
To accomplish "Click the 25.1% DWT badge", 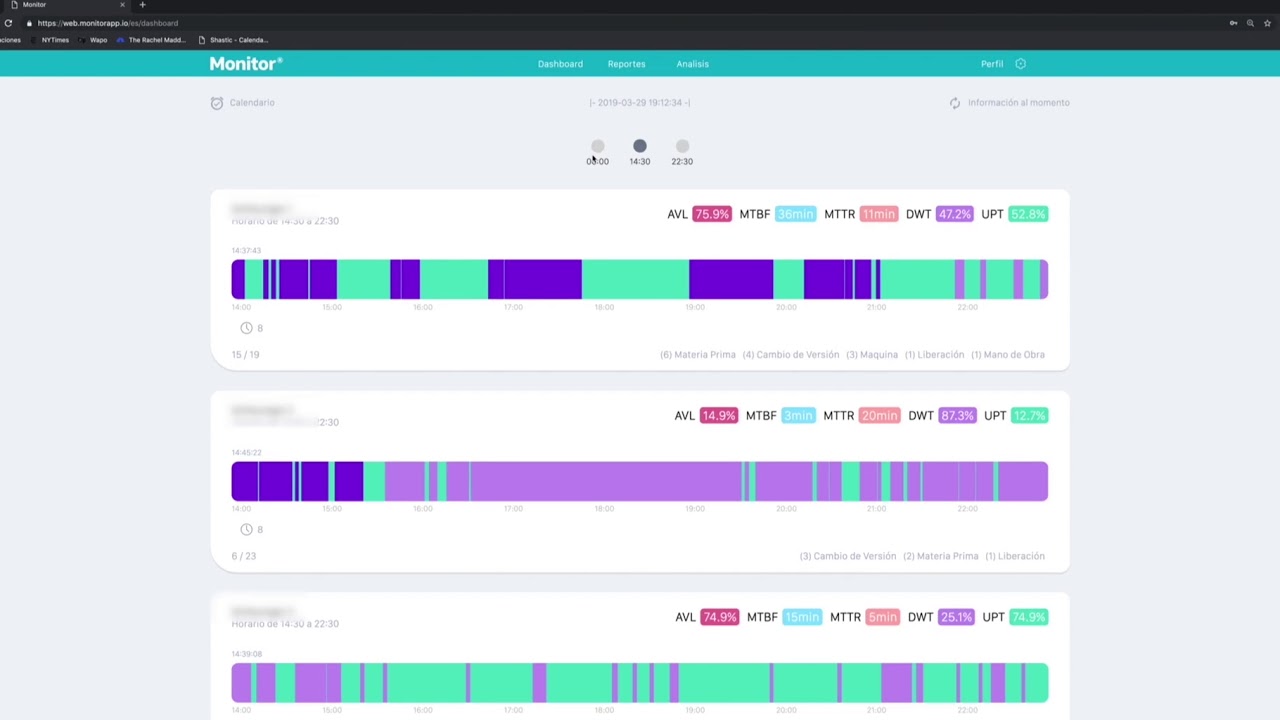I will [x=956, y=617].
